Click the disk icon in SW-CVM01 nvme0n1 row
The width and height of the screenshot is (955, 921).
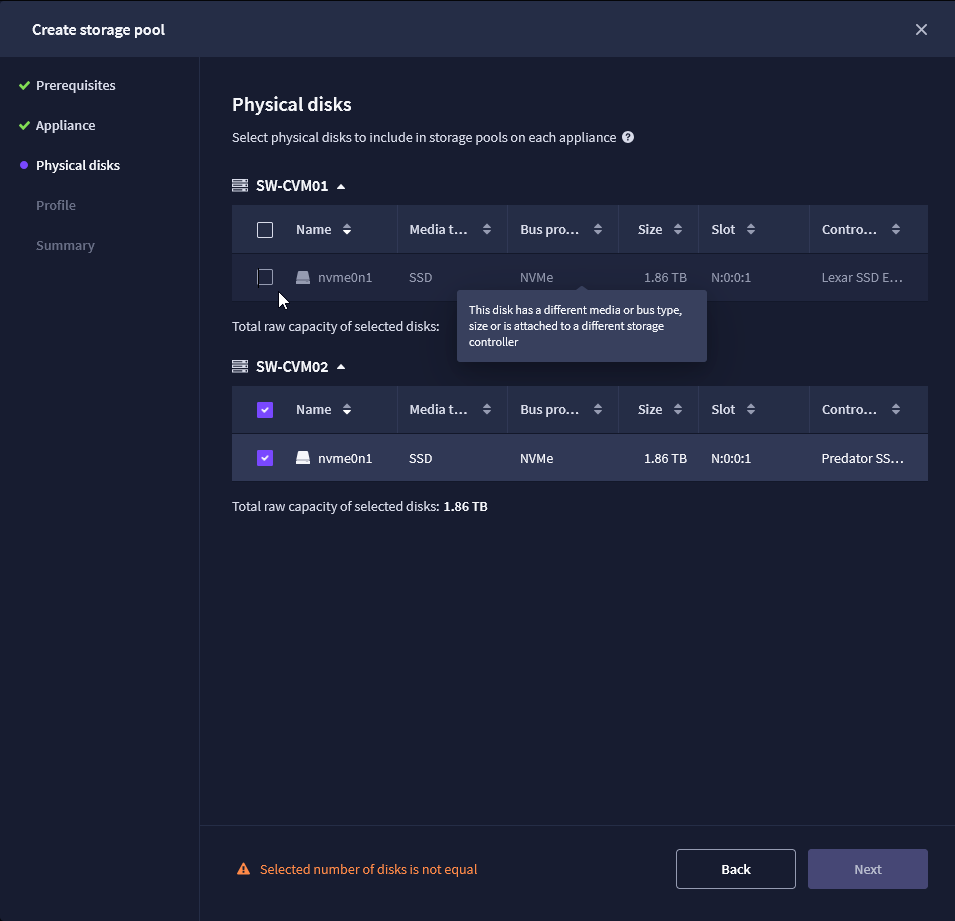303,277
